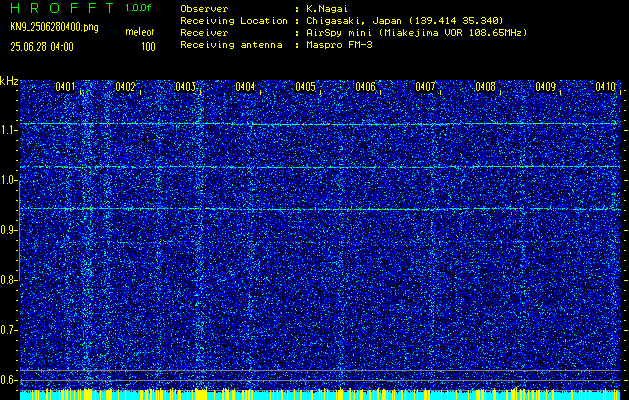Click the version label 1.00f
Viewport: 629px width, 400px height.
(138, 8)
